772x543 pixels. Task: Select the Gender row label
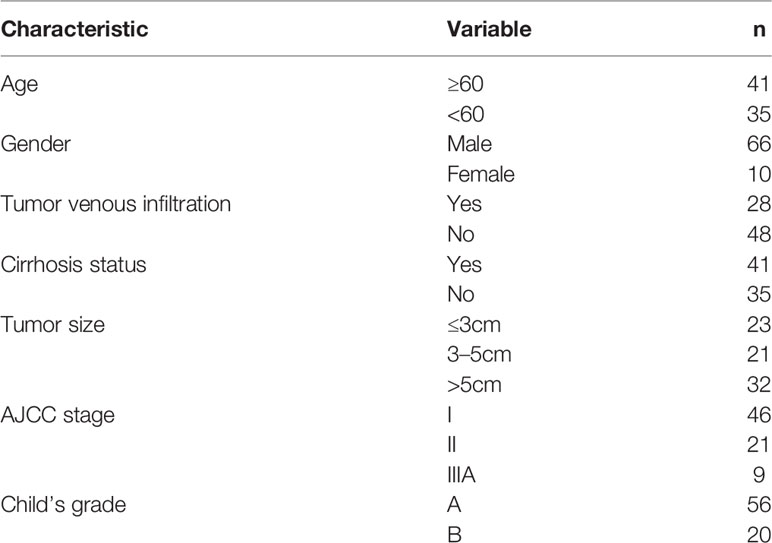35,144
